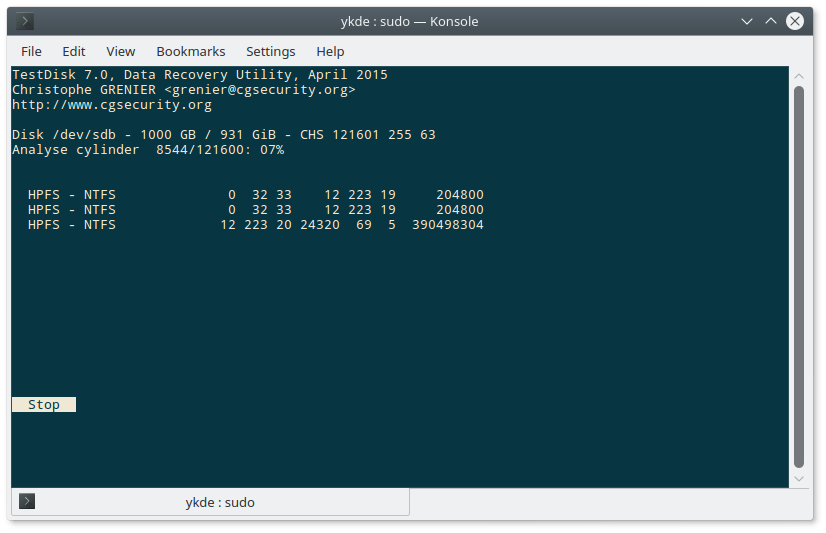Click the terminal icon on ykde : sudo tab
The height and width of the screenshot is (533, 826).
tap(27, 501)
